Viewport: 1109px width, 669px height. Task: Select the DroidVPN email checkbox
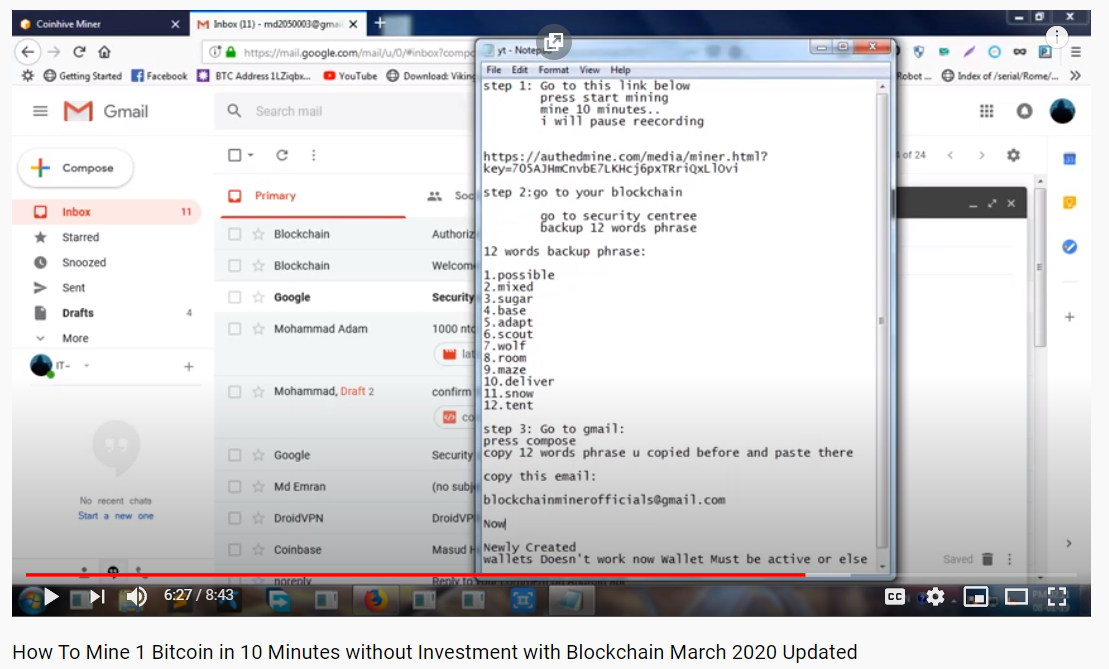pyautogui.click(x=235, y=518)
